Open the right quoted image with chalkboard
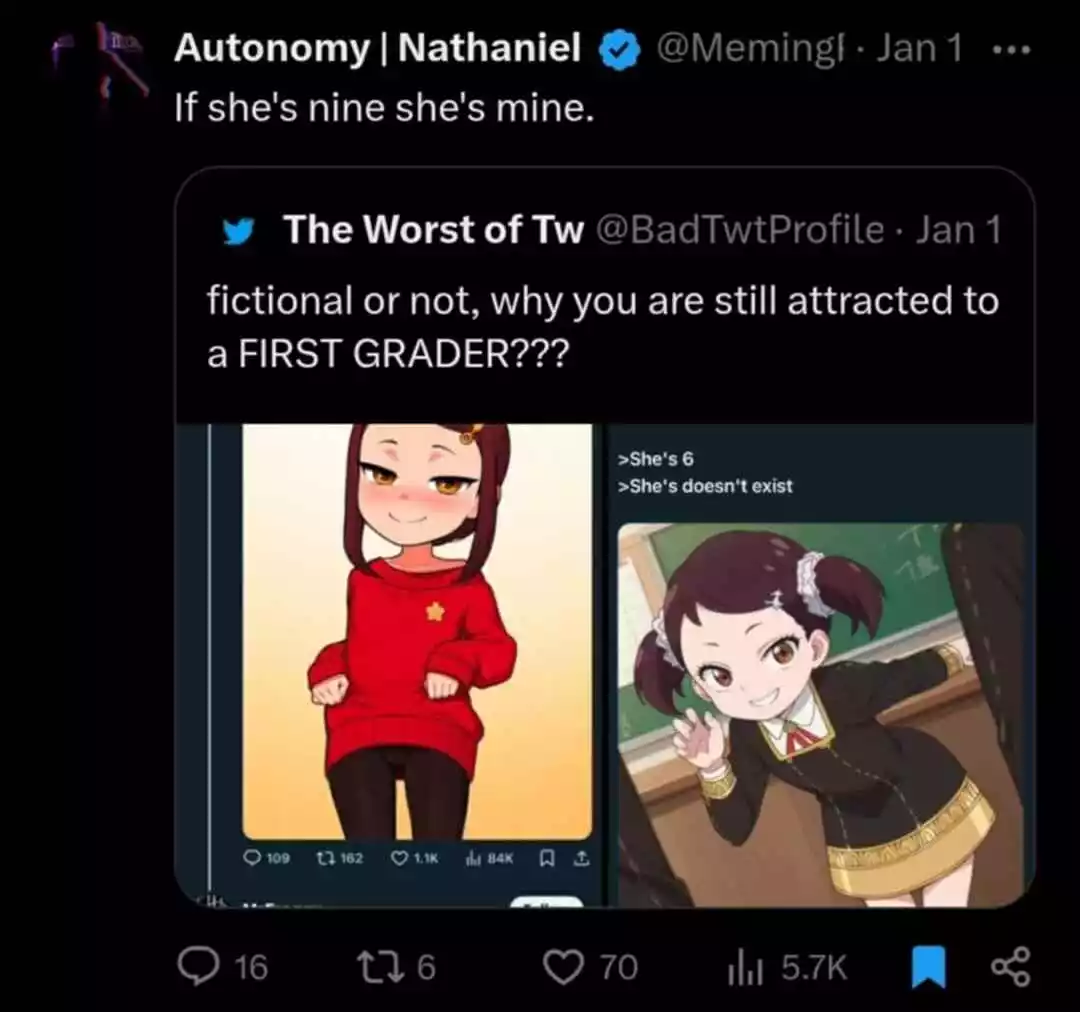Screen dimensions: 1080x1012 pyautogui.click(x=821, y=714)
